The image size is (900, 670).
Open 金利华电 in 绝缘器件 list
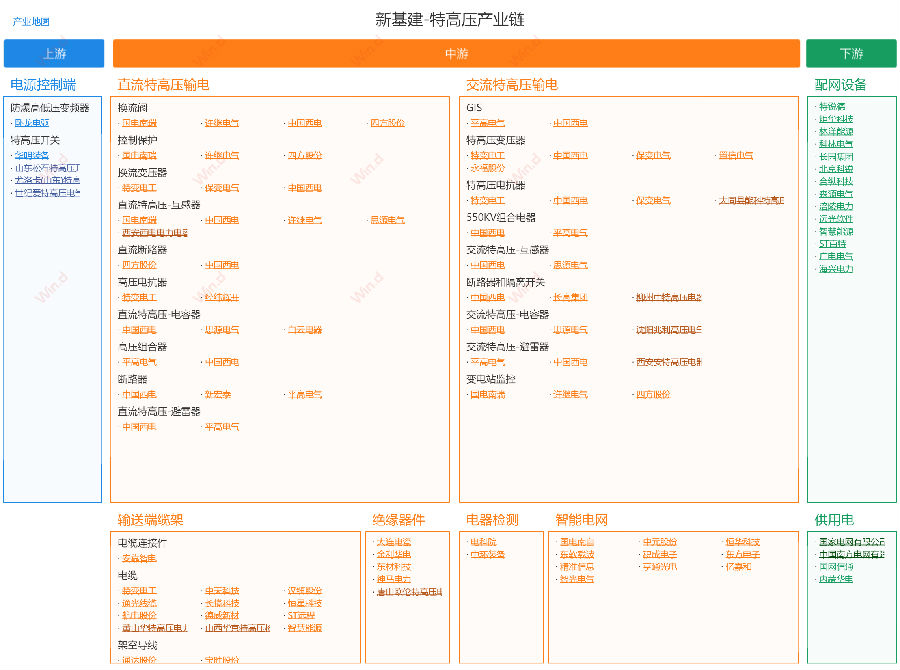(x=394, y=555)
